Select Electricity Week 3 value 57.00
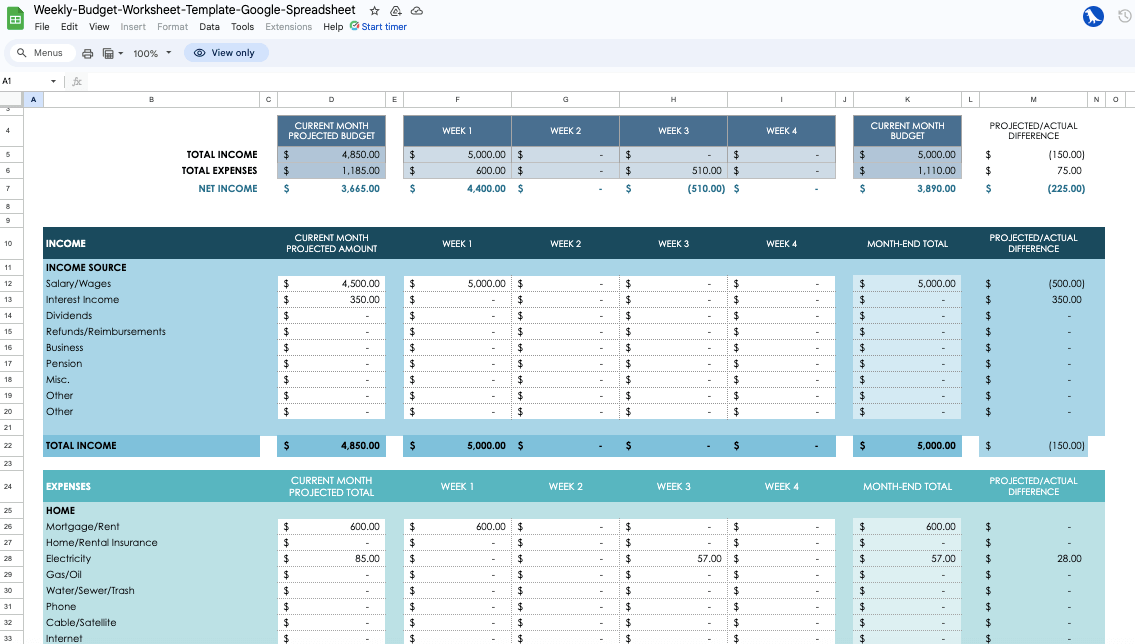The height and width of the screenshot is (644, 1135). tap(673, 559)
